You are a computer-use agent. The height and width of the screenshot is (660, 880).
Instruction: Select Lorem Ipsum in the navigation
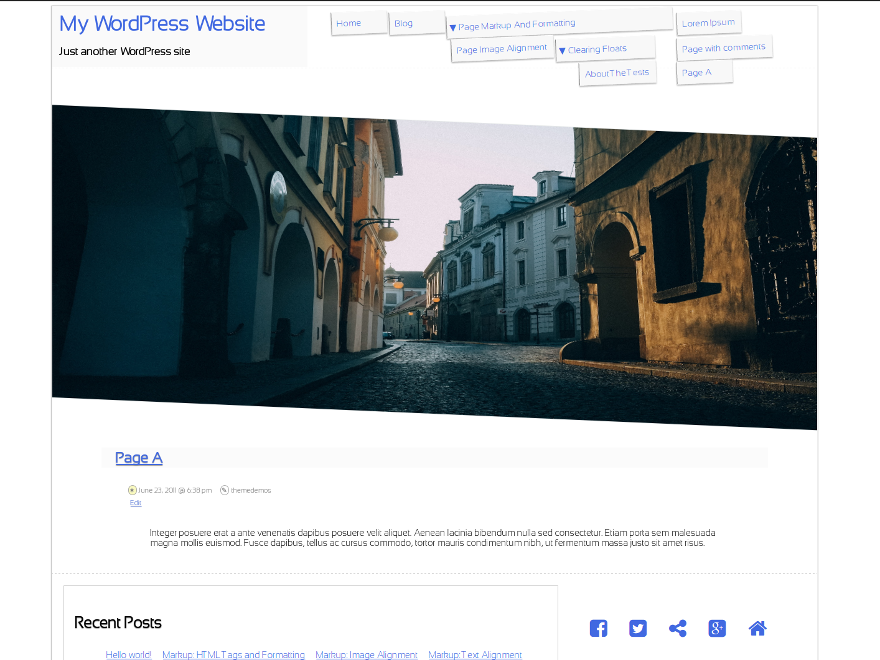(708, 22)
